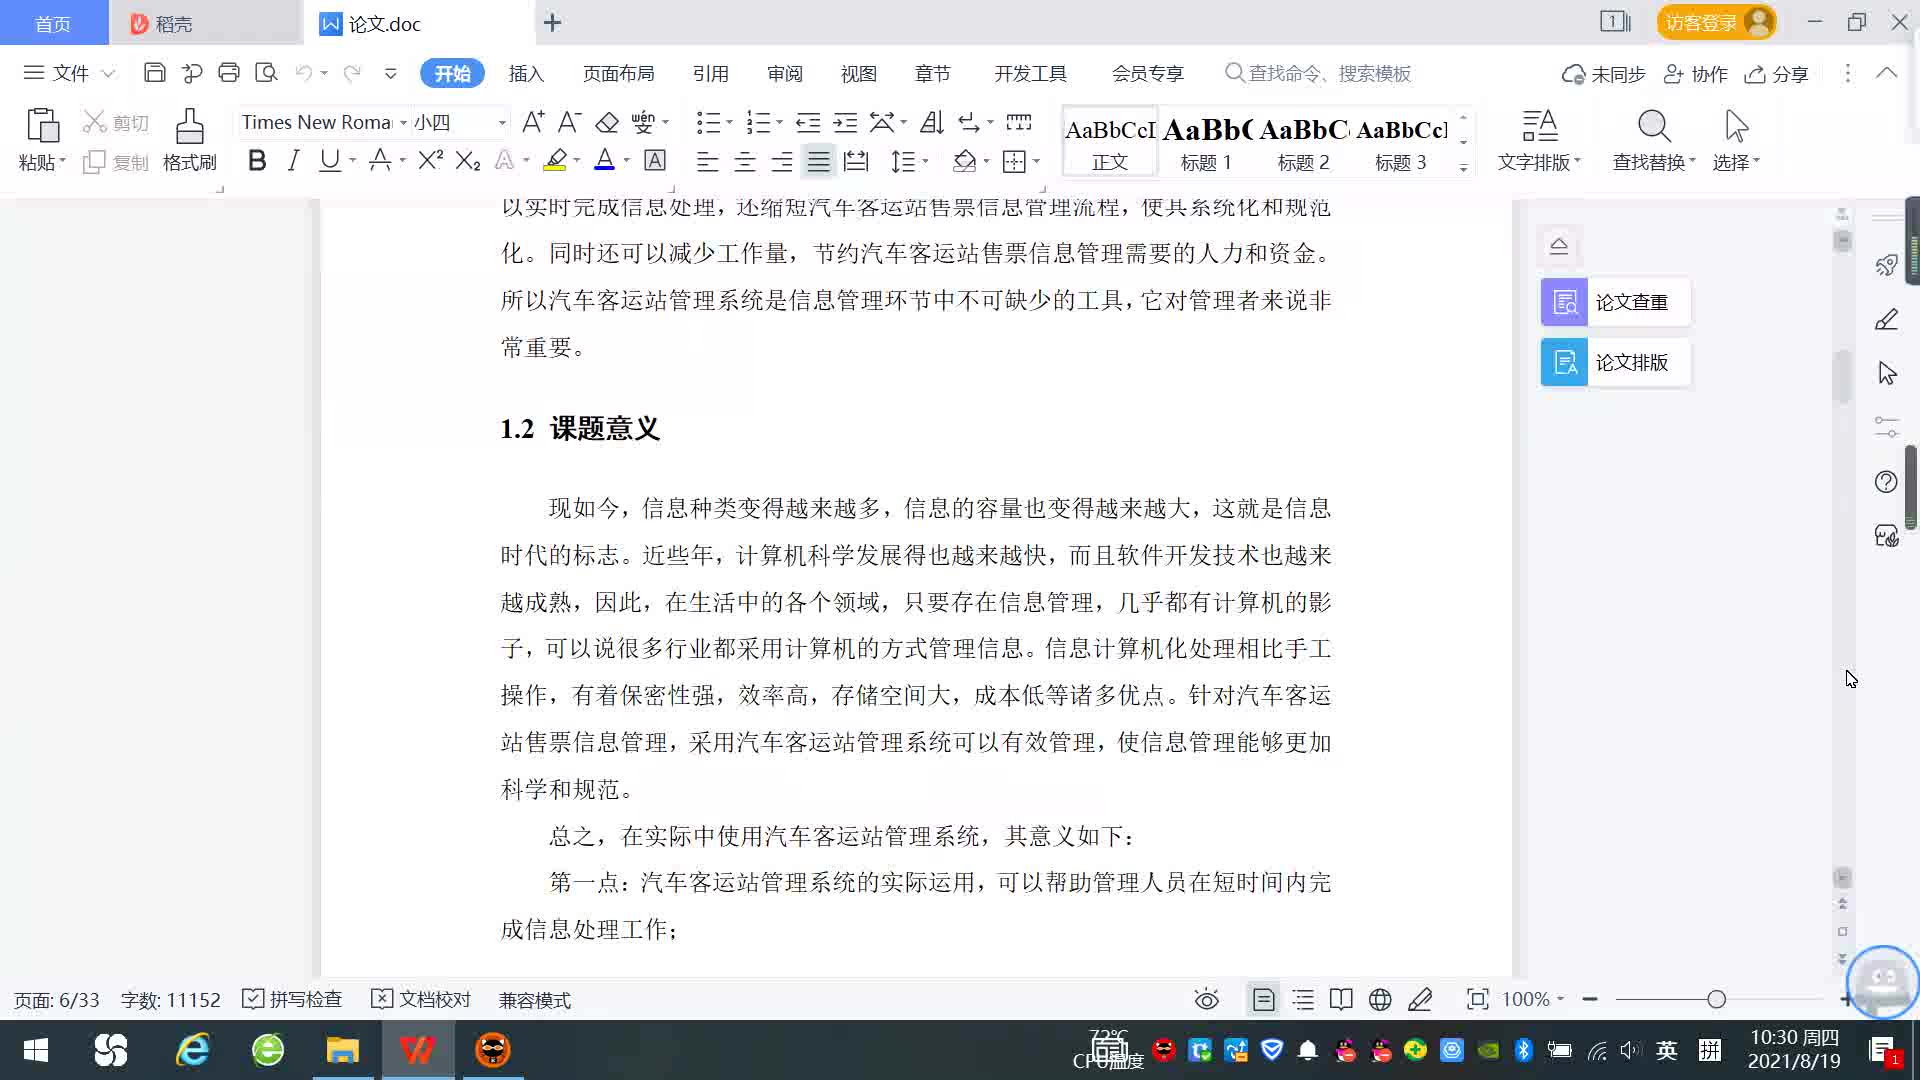Viewport: 1920px width, 1080px height.
Task: Click the Print icon in quick toolbar
Action: point(229,73)
